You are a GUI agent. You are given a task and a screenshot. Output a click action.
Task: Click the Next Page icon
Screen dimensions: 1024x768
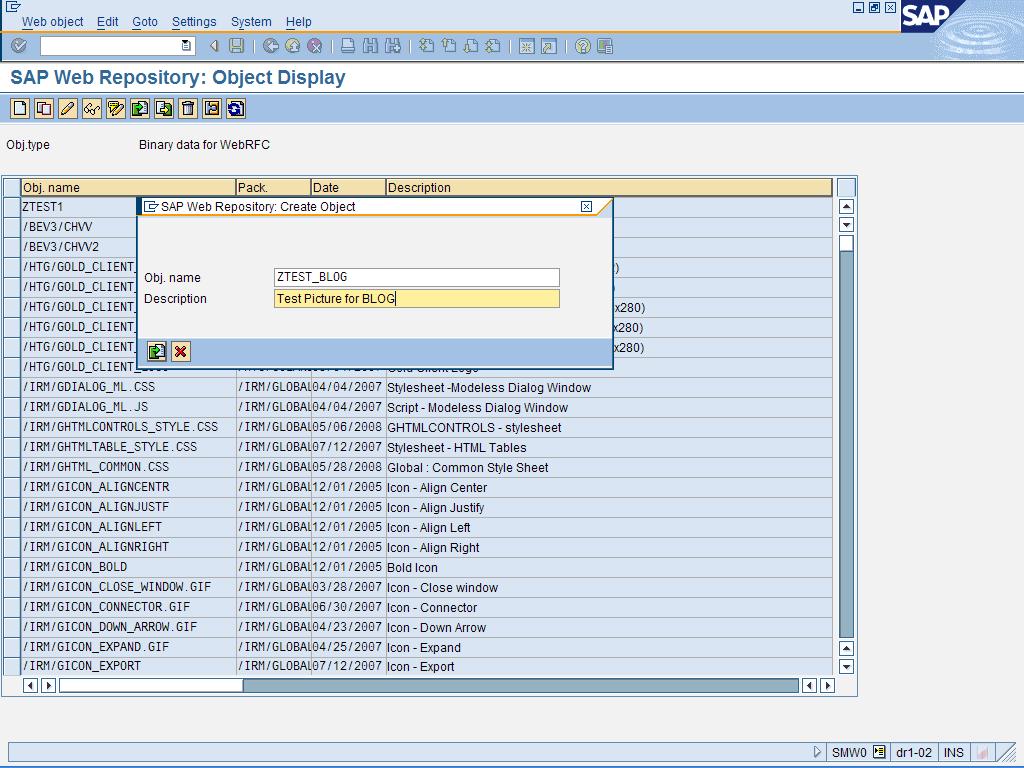(x=471, y=46)
